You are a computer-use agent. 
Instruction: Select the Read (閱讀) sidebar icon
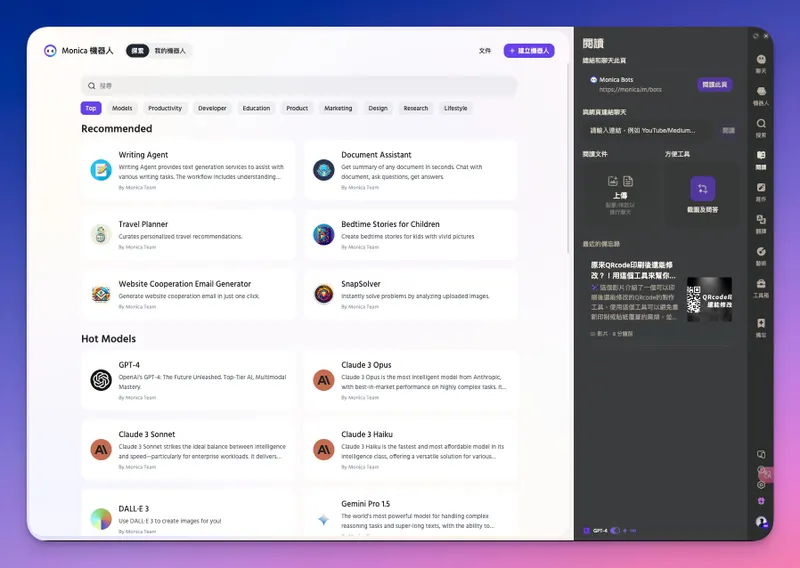761,155
